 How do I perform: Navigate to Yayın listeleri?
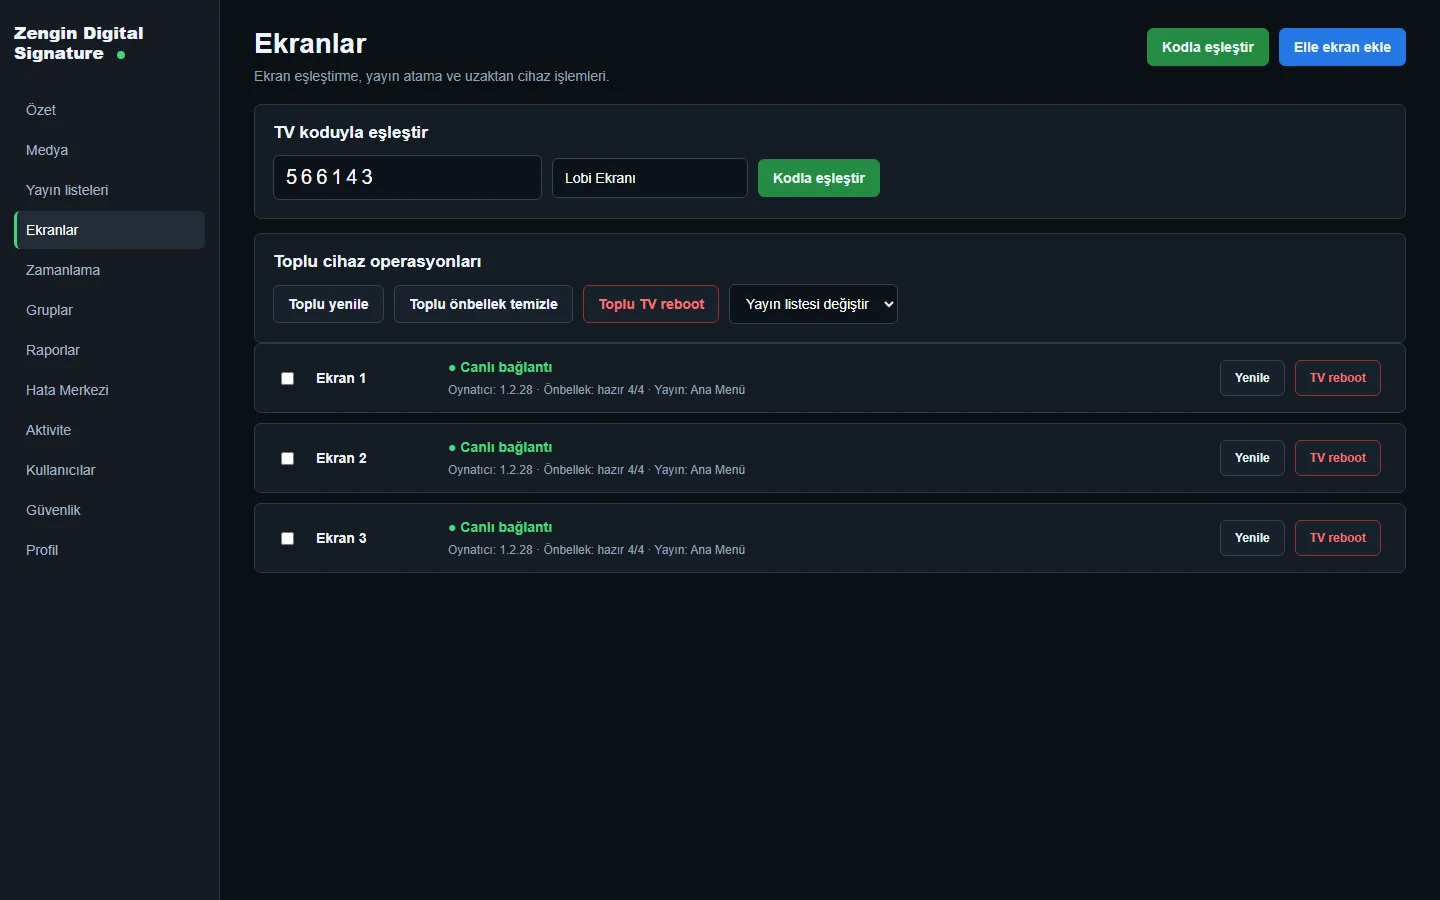click(x=109, y=190)
